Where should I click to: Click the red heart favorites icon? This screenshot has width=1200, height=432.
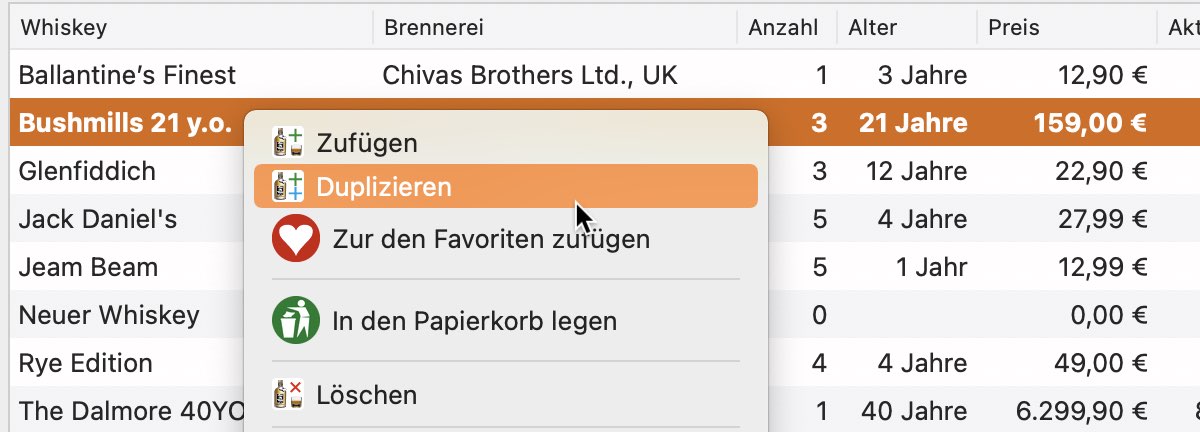pyautogui.click(x=296, y=239)
